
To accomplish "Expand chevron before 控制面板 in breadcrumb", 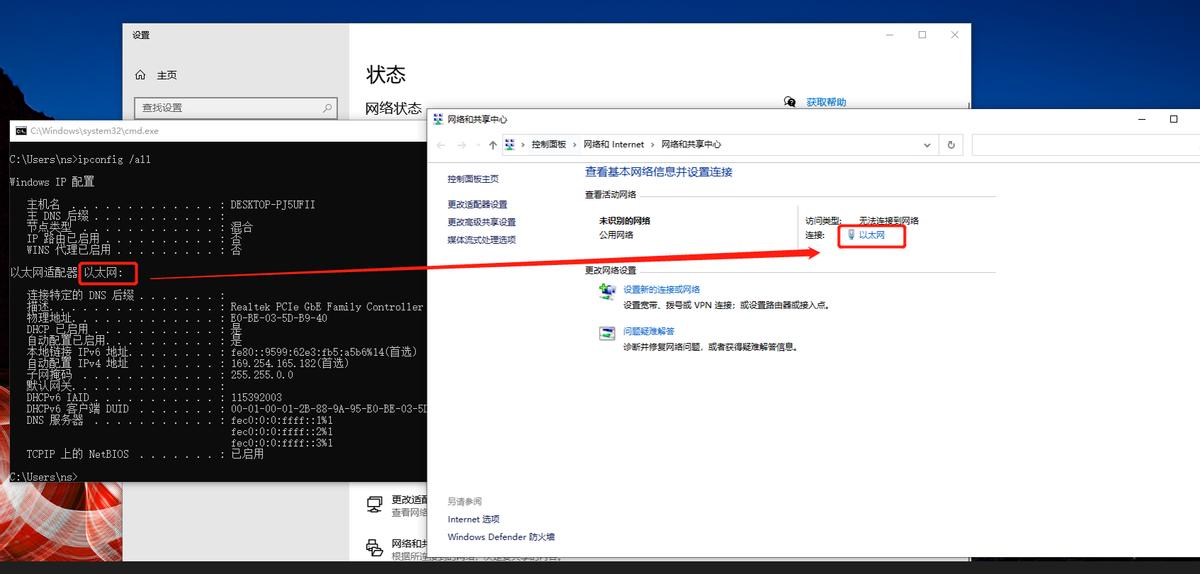I will click(x=523, y=145).
